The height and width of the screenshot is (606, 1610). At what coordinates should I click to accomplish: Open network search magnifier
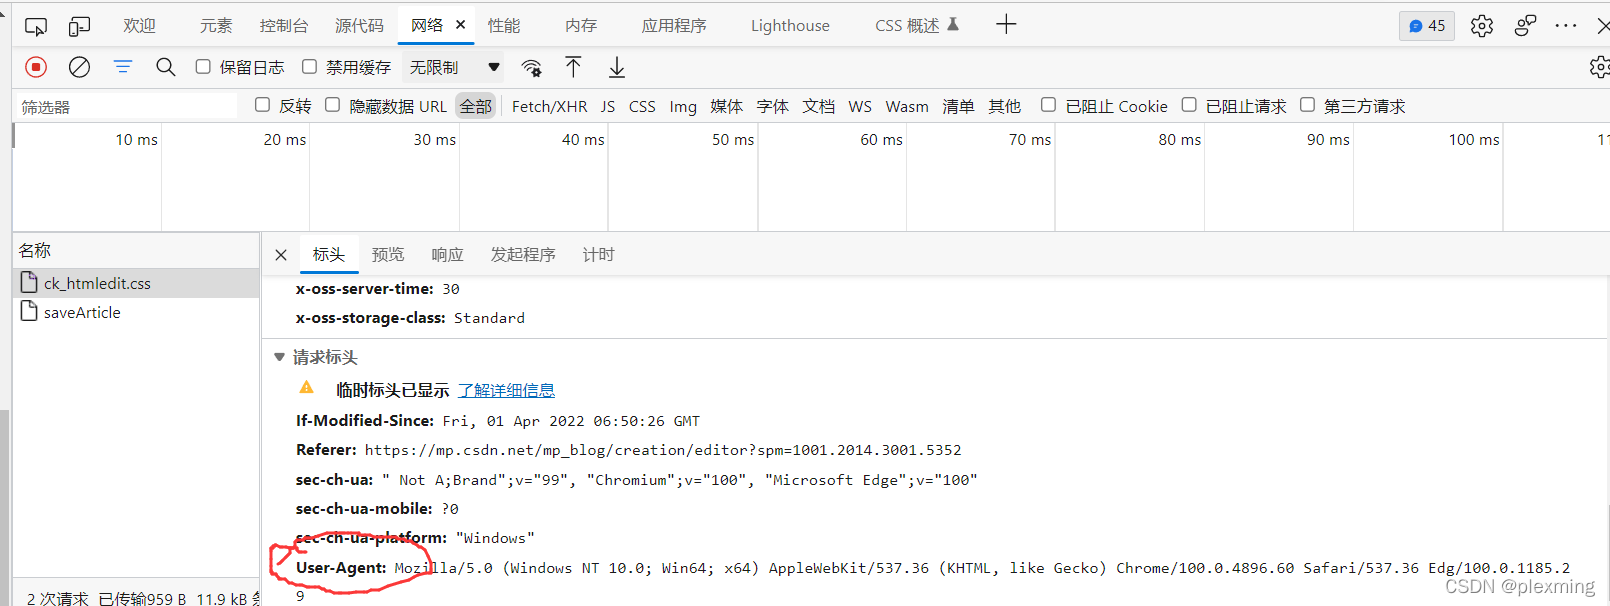coord(166,67)
